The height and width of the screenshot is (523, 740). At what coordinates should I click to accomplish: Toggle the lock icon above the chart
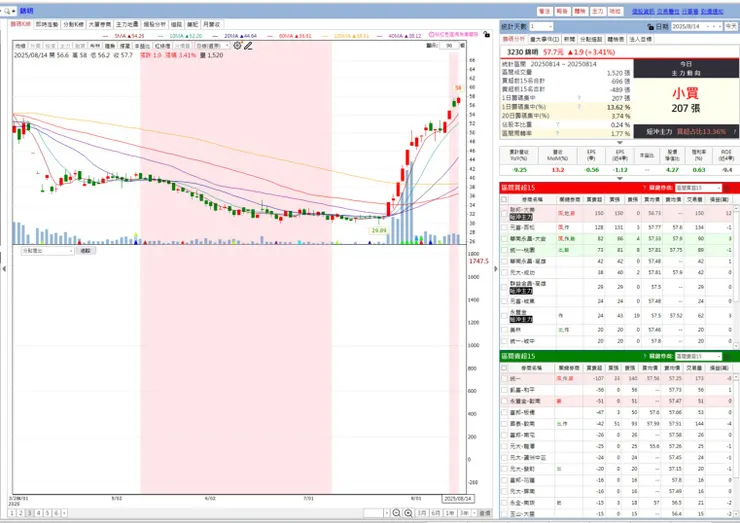click(486, 34)
